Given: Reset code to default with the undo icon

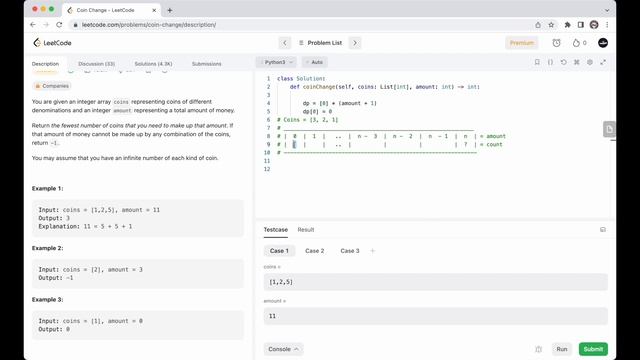Looking at the screenshot, I should [x=564, y=62].
